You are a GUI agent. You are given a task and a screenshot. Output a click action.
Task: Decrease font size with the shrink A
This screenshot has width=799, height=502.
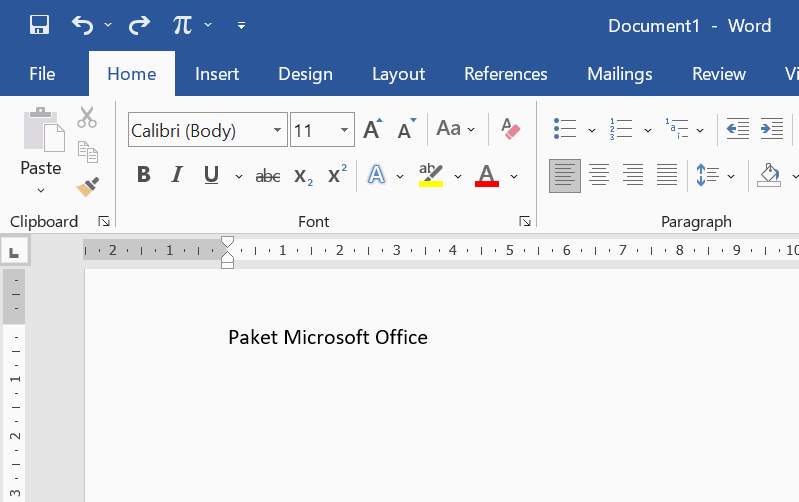(x=407, y=129)
